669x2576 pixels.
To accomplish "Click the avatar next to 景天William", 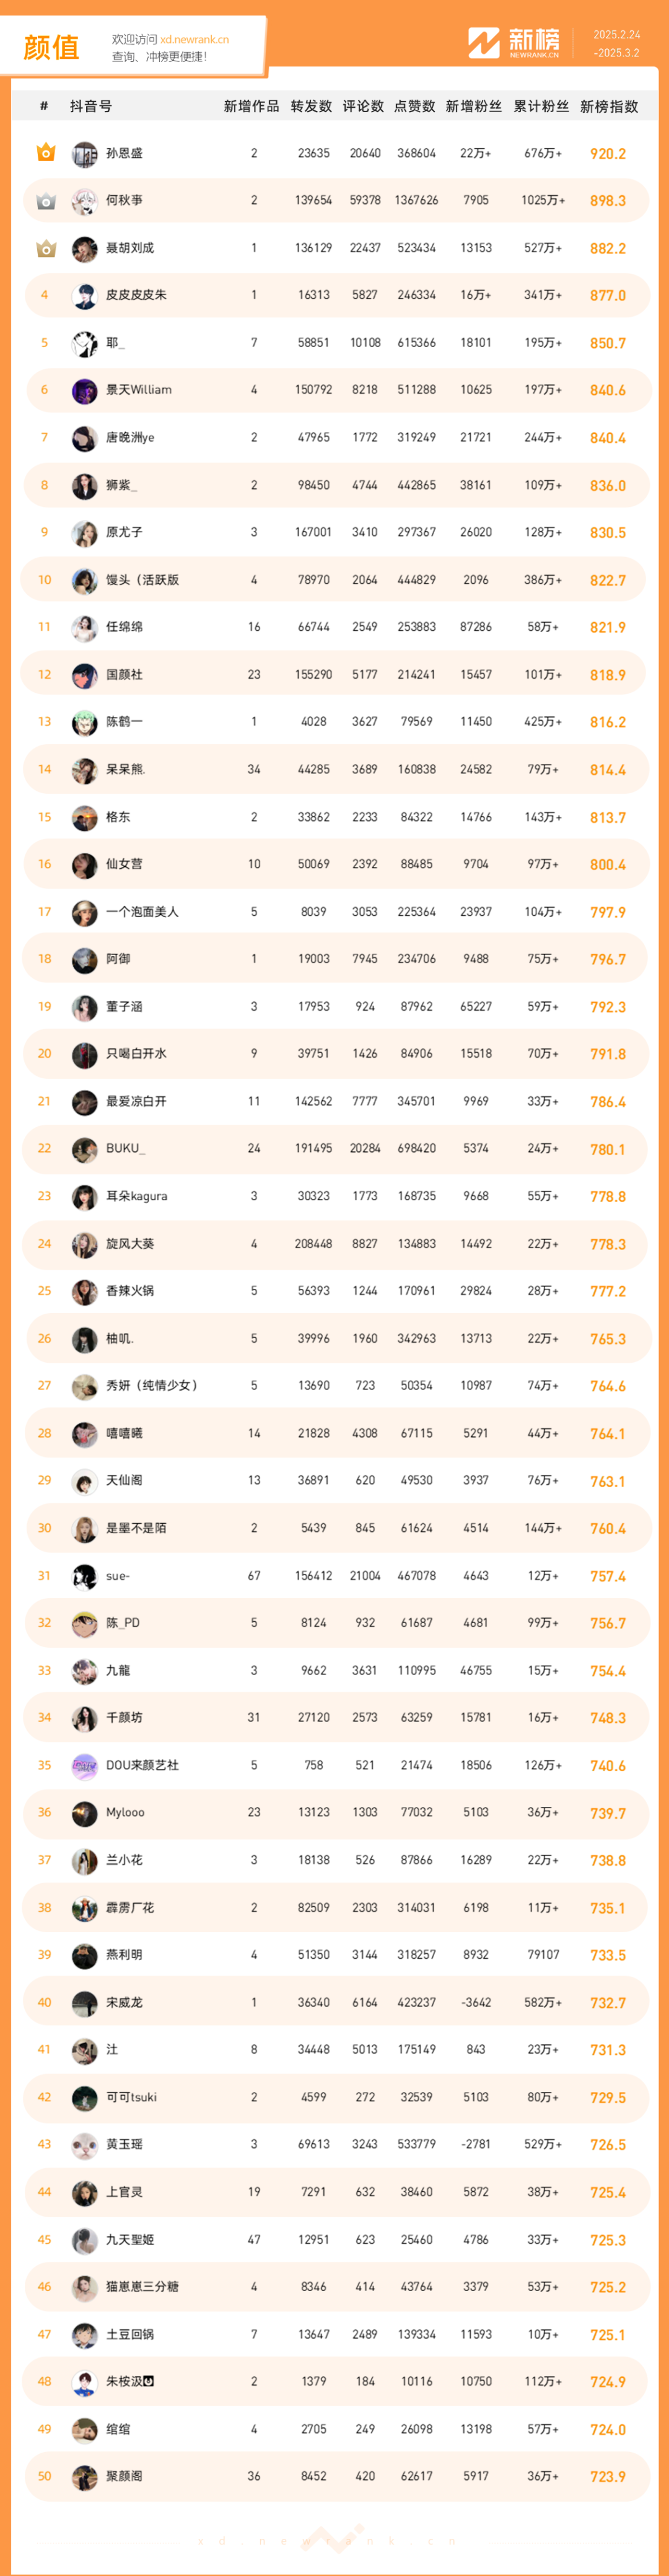I will 84,390.
